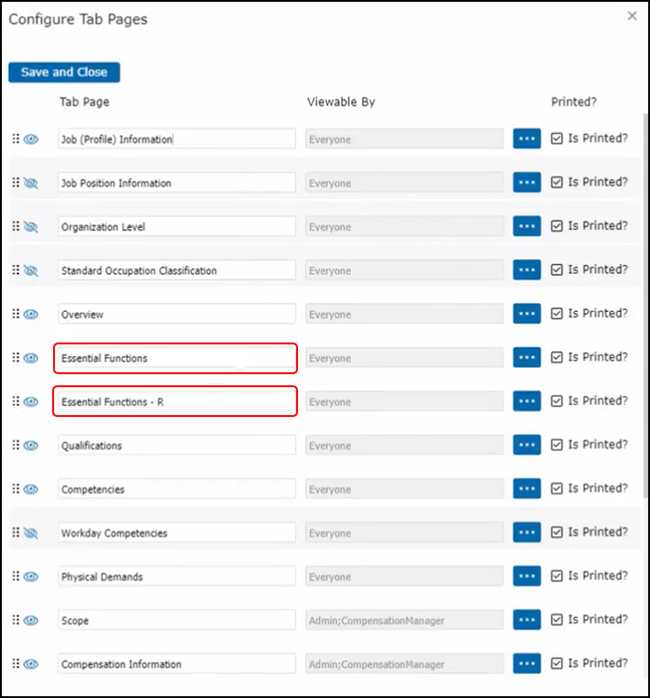Uncheck Is Printed for Qualifications row
Viewport: 650px width, 698px height.
pos(557,445)
